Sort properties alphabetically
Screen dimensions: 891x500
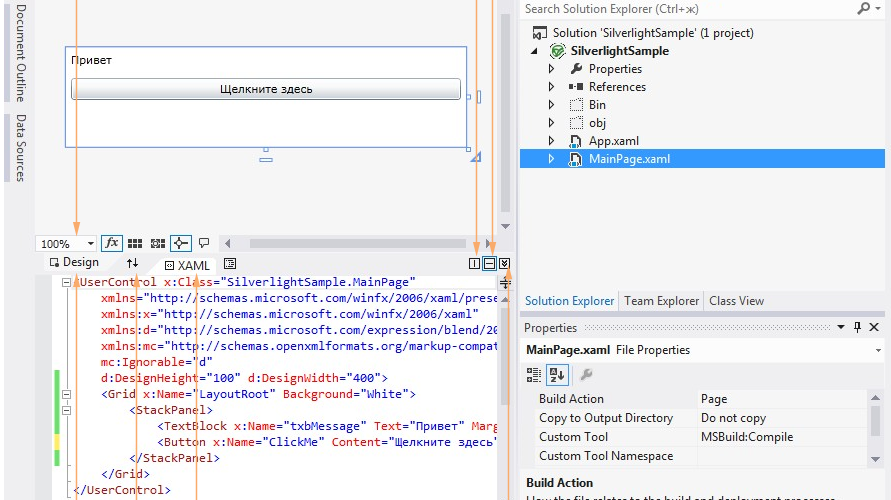point(557,374)
